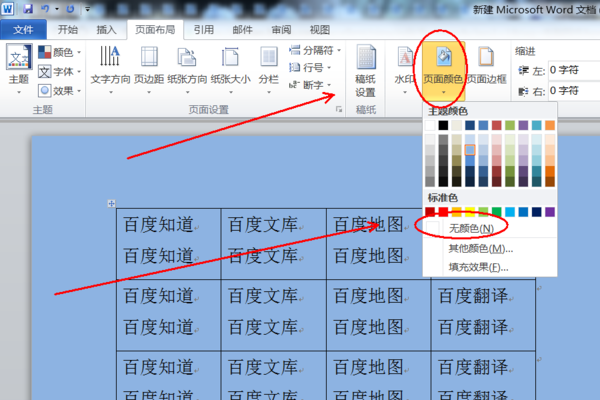Save the document with the floppy icon
This screenshot has width=600, height=400.
coord(28,8)
